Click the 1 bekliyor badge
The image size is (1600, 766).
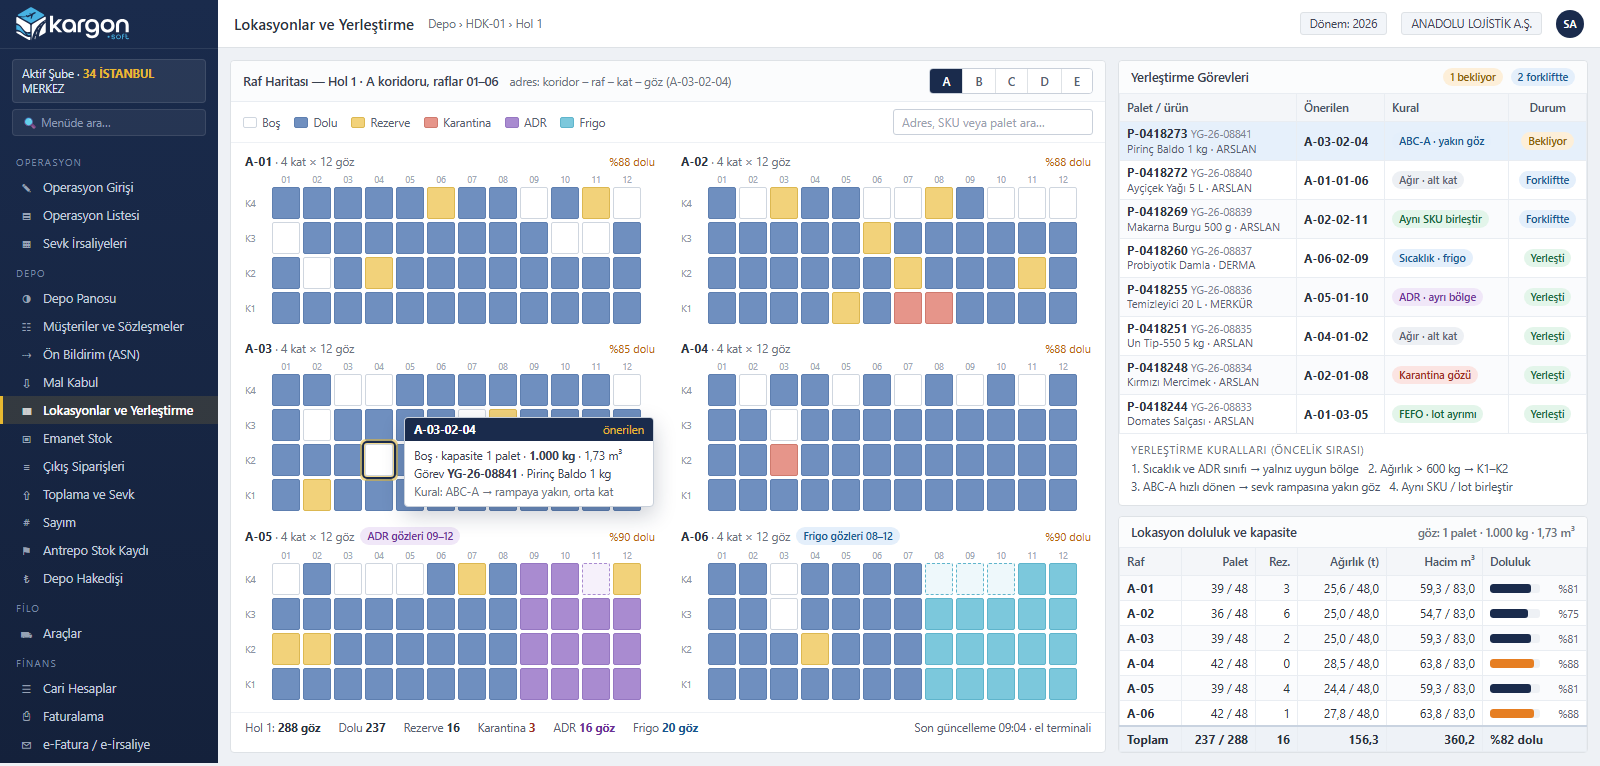coord(1473,77)
